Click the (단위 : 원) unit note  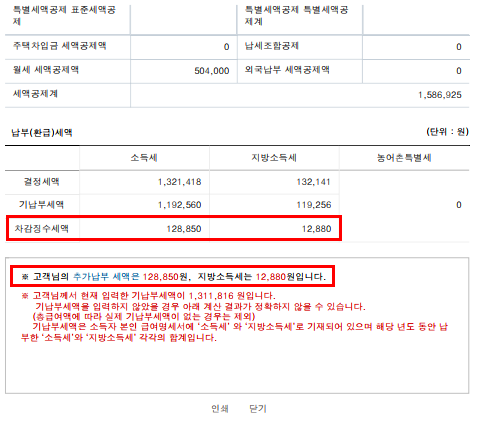pos(447,132)
